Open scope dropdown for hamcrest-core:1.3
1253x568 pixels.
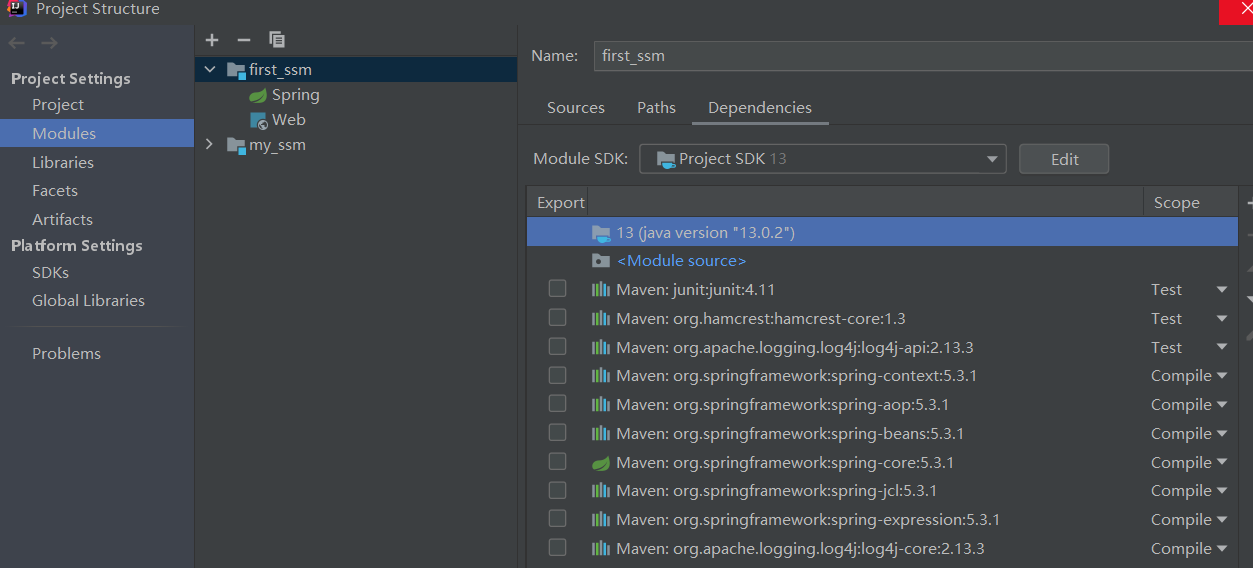pyautogui.click(x=1221, y=319)
